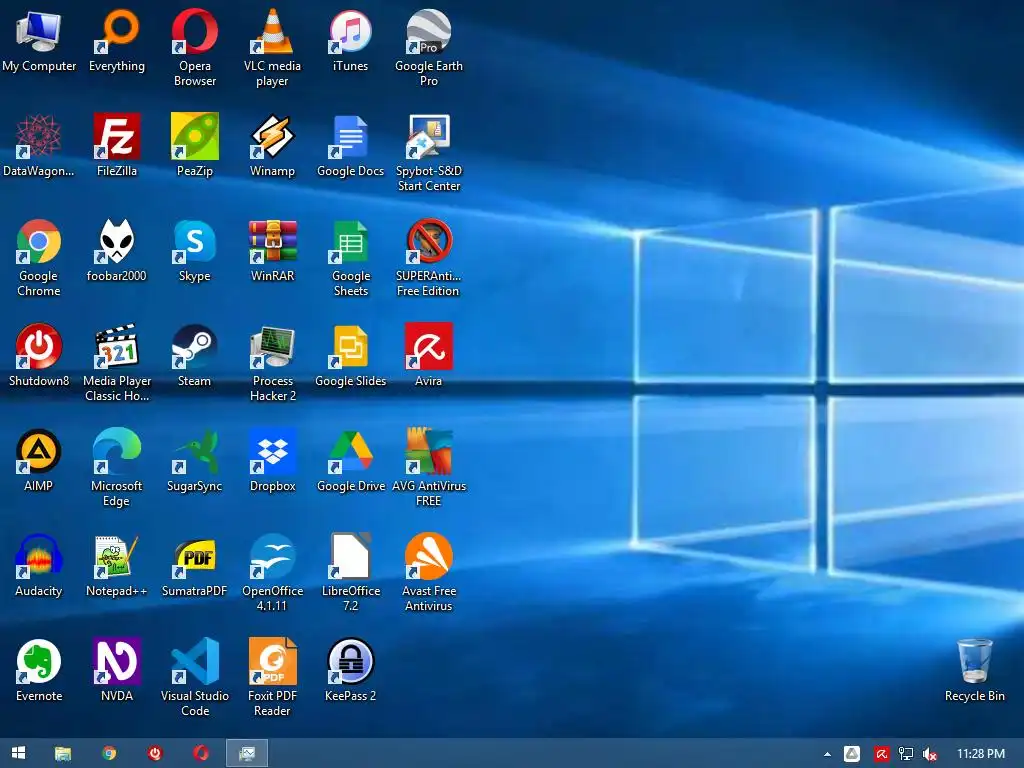This screenshot has width=1024, height=768.
Task: Click the Google Drive desktop icon
Action: click(351, 460)
